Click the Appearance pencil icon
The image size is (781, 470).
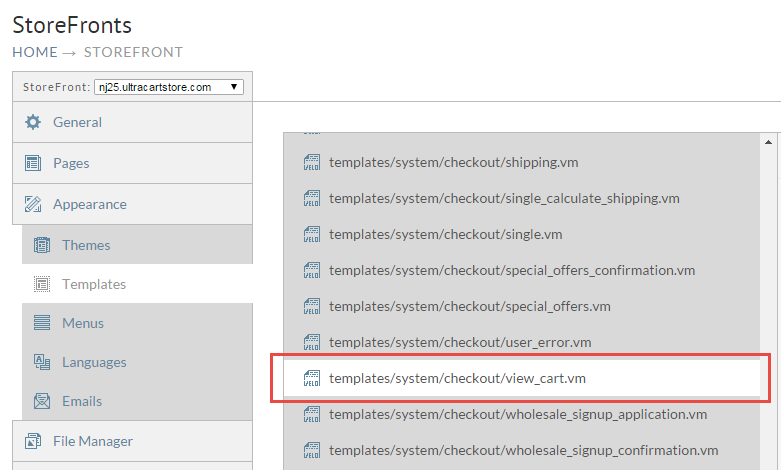[33, 204]
